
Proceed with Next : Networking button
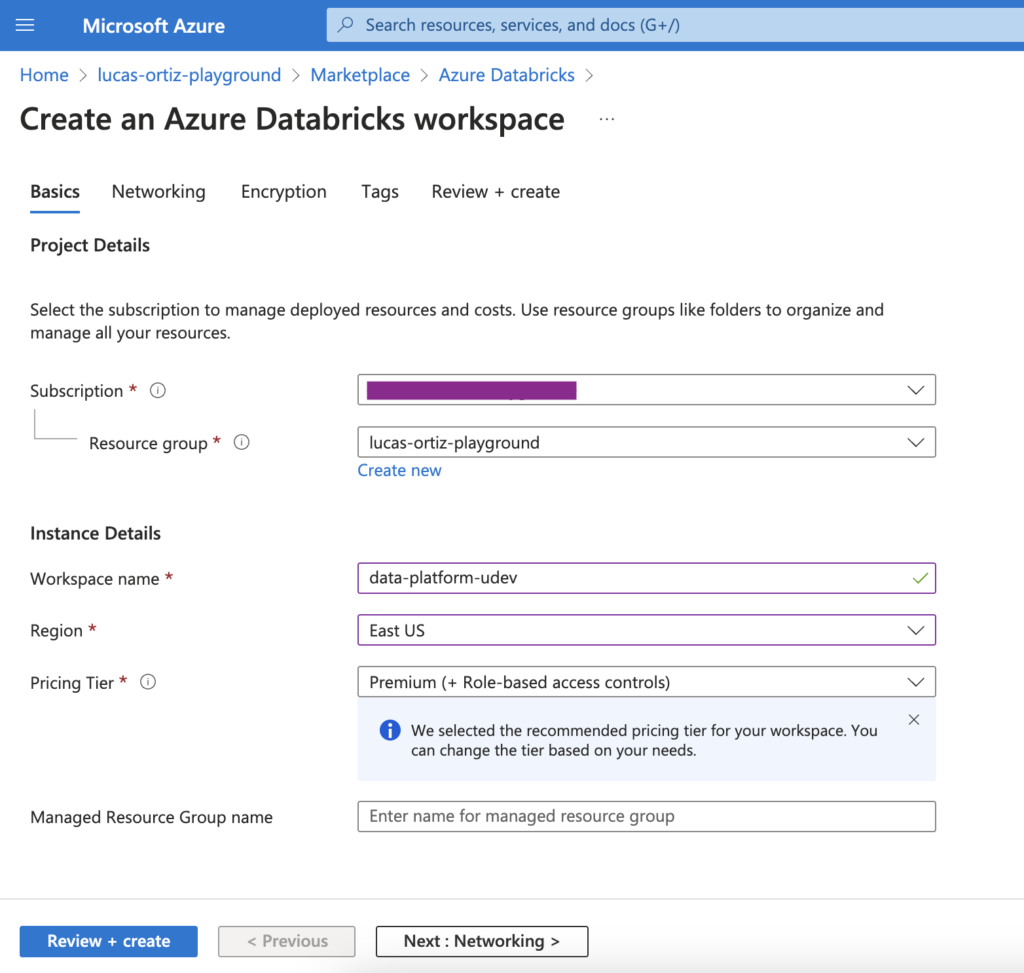pos(482,941)
